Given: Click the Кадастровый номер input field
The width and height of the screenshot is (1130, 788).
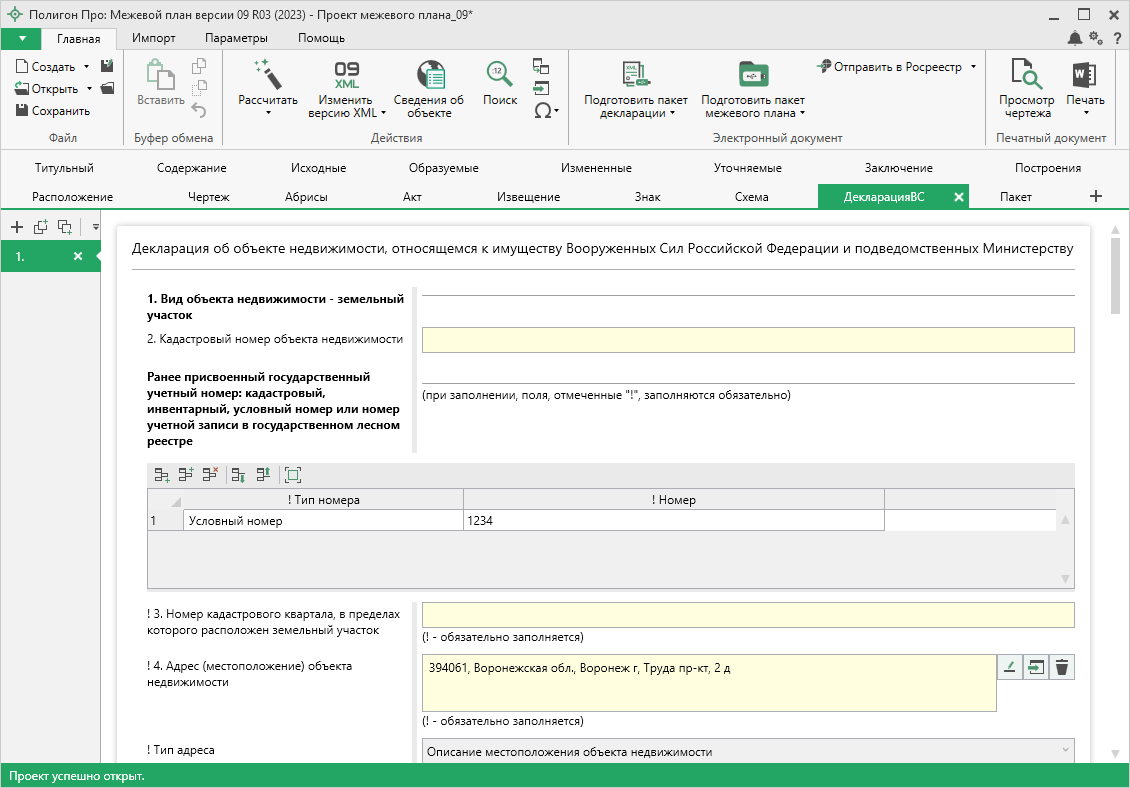Looking at the screenshot, I should (747, 340).
